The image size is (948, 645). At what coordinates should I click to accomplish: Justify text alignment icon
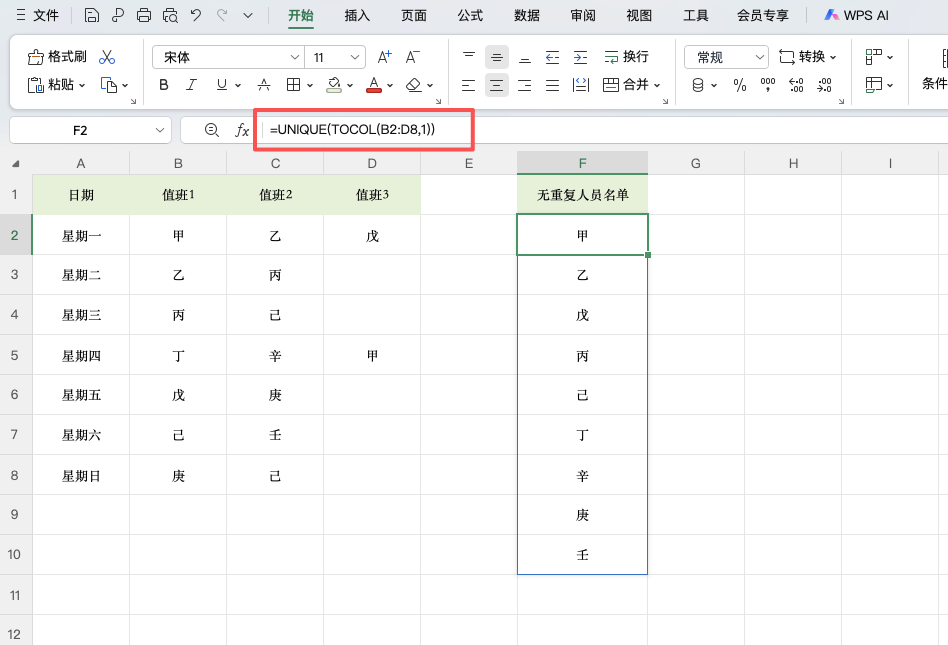coord(553,85)
